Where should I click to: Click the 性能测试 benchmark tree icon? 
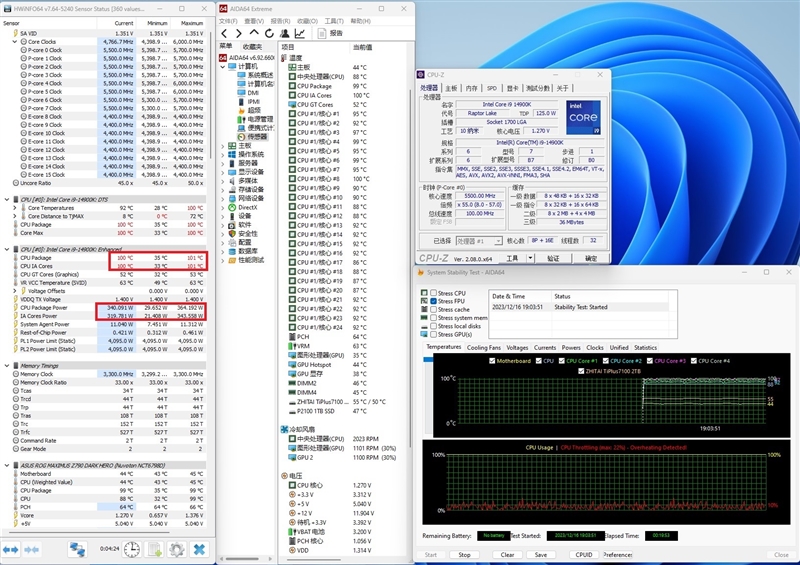click(232, 260)
